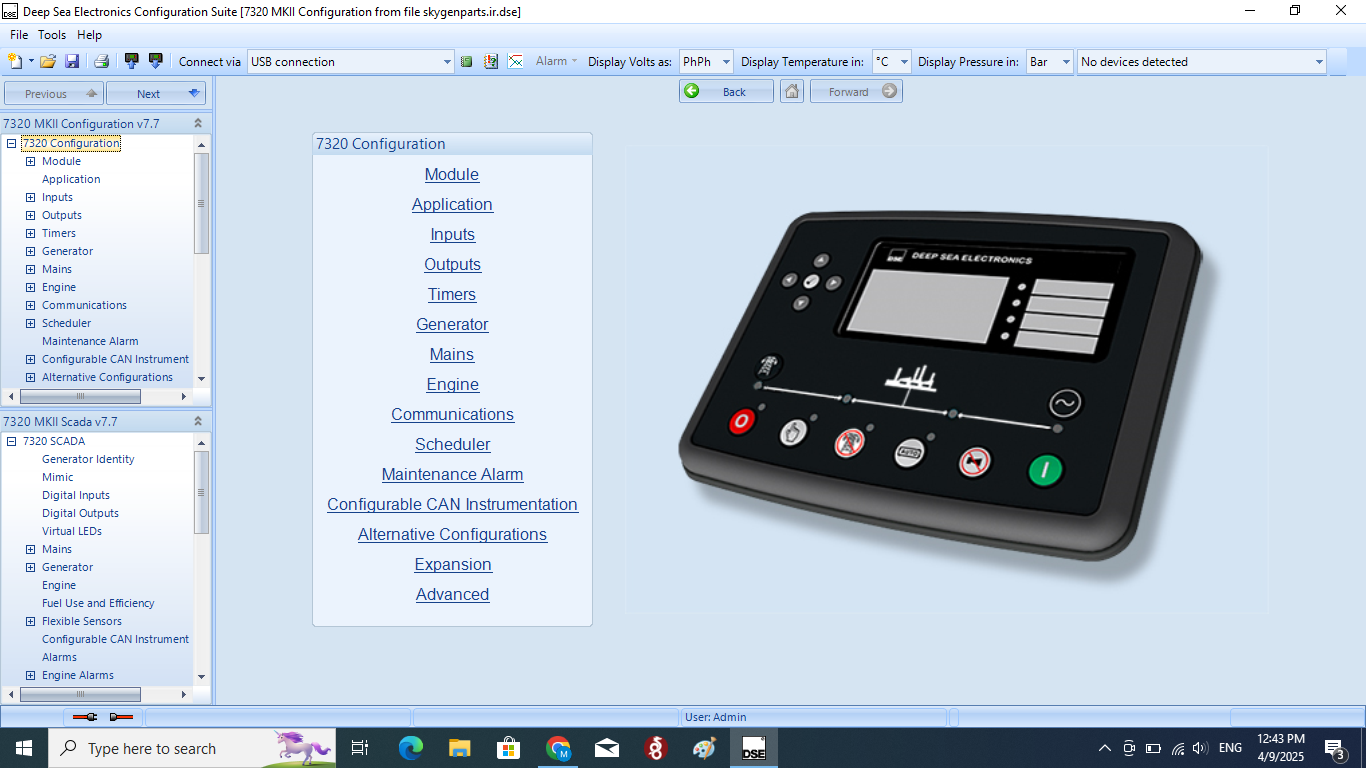Image resolution: width=1366 pixels, height=768 pixels.
Task: Read configuration from module (up arrow icon)
Action: pos(131,61)
